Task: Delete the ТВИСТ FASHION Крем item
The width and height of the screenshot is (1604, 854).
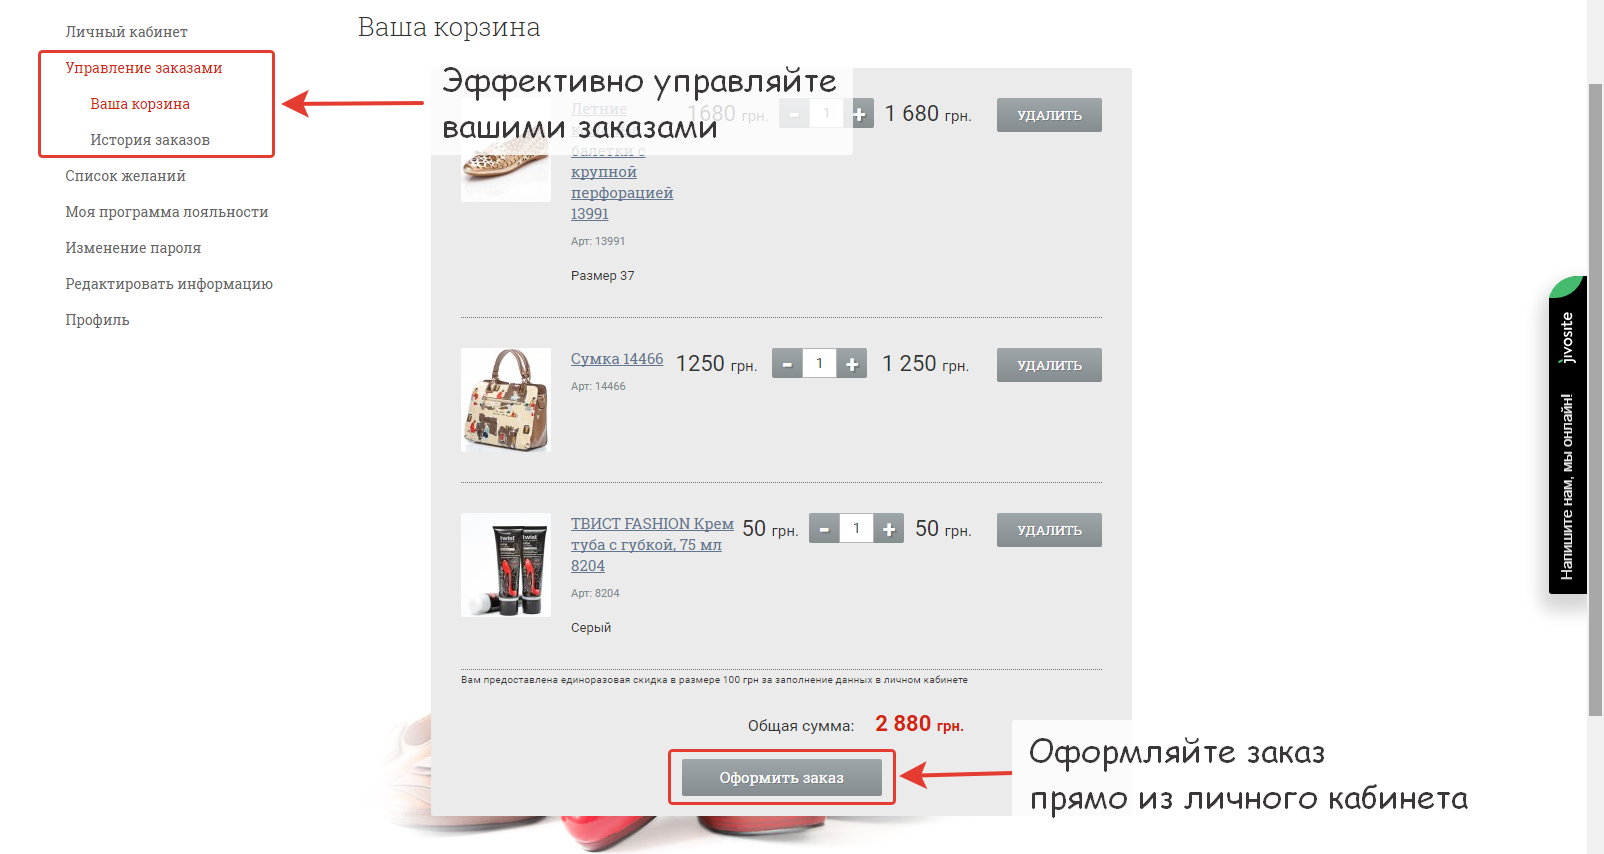Action: [1049, 530]
